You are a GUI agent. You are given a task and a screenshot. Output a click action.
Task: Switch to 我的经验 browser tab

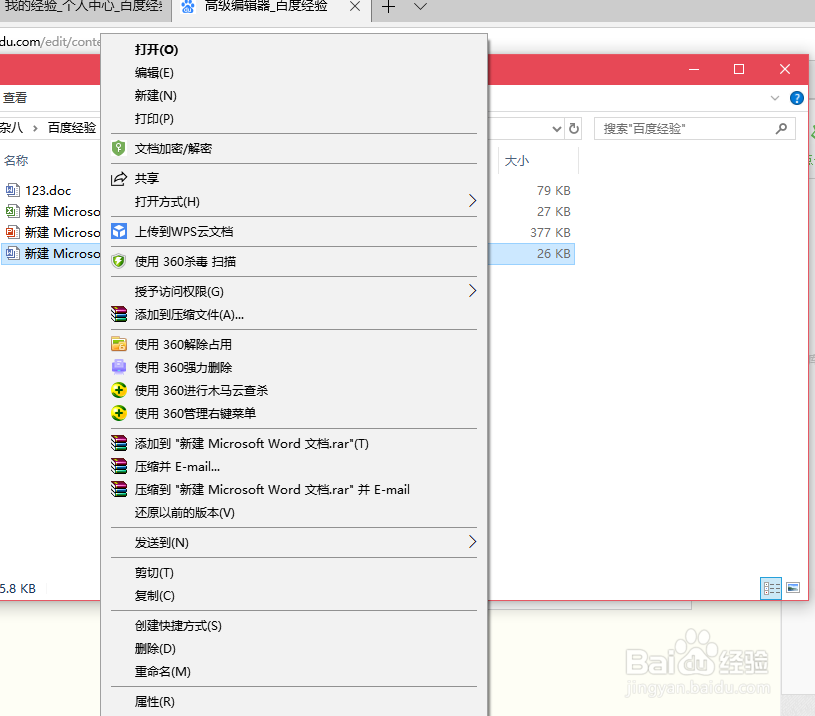pyautogui.click(x=86, y=7)
